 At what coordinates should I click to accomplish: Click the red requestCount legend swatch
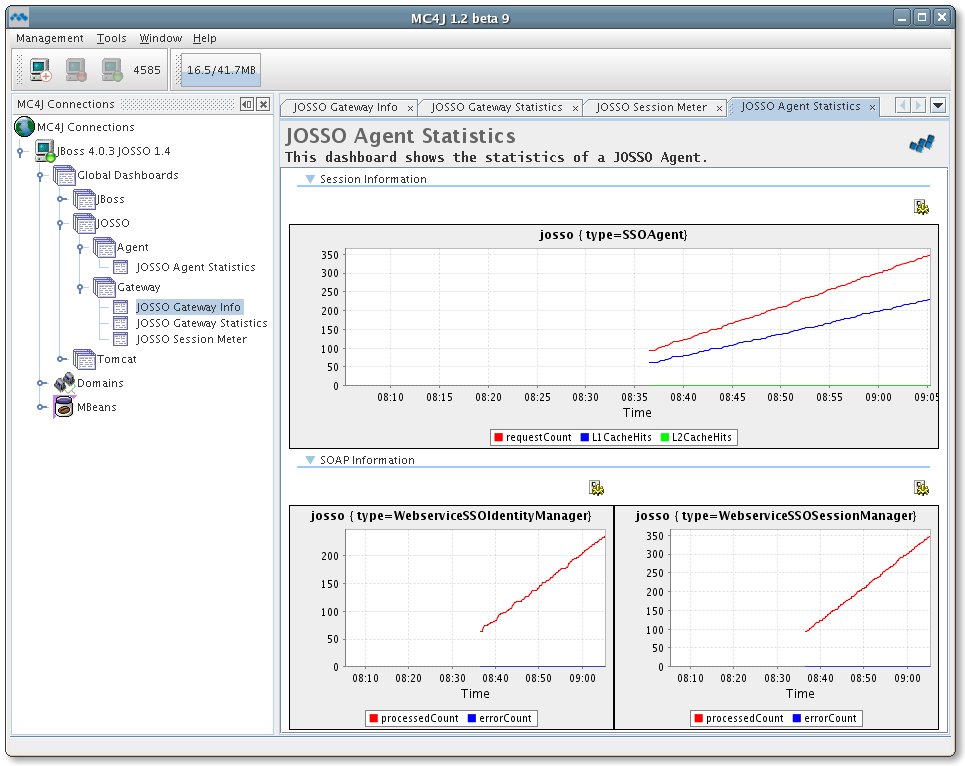point(498,437)
